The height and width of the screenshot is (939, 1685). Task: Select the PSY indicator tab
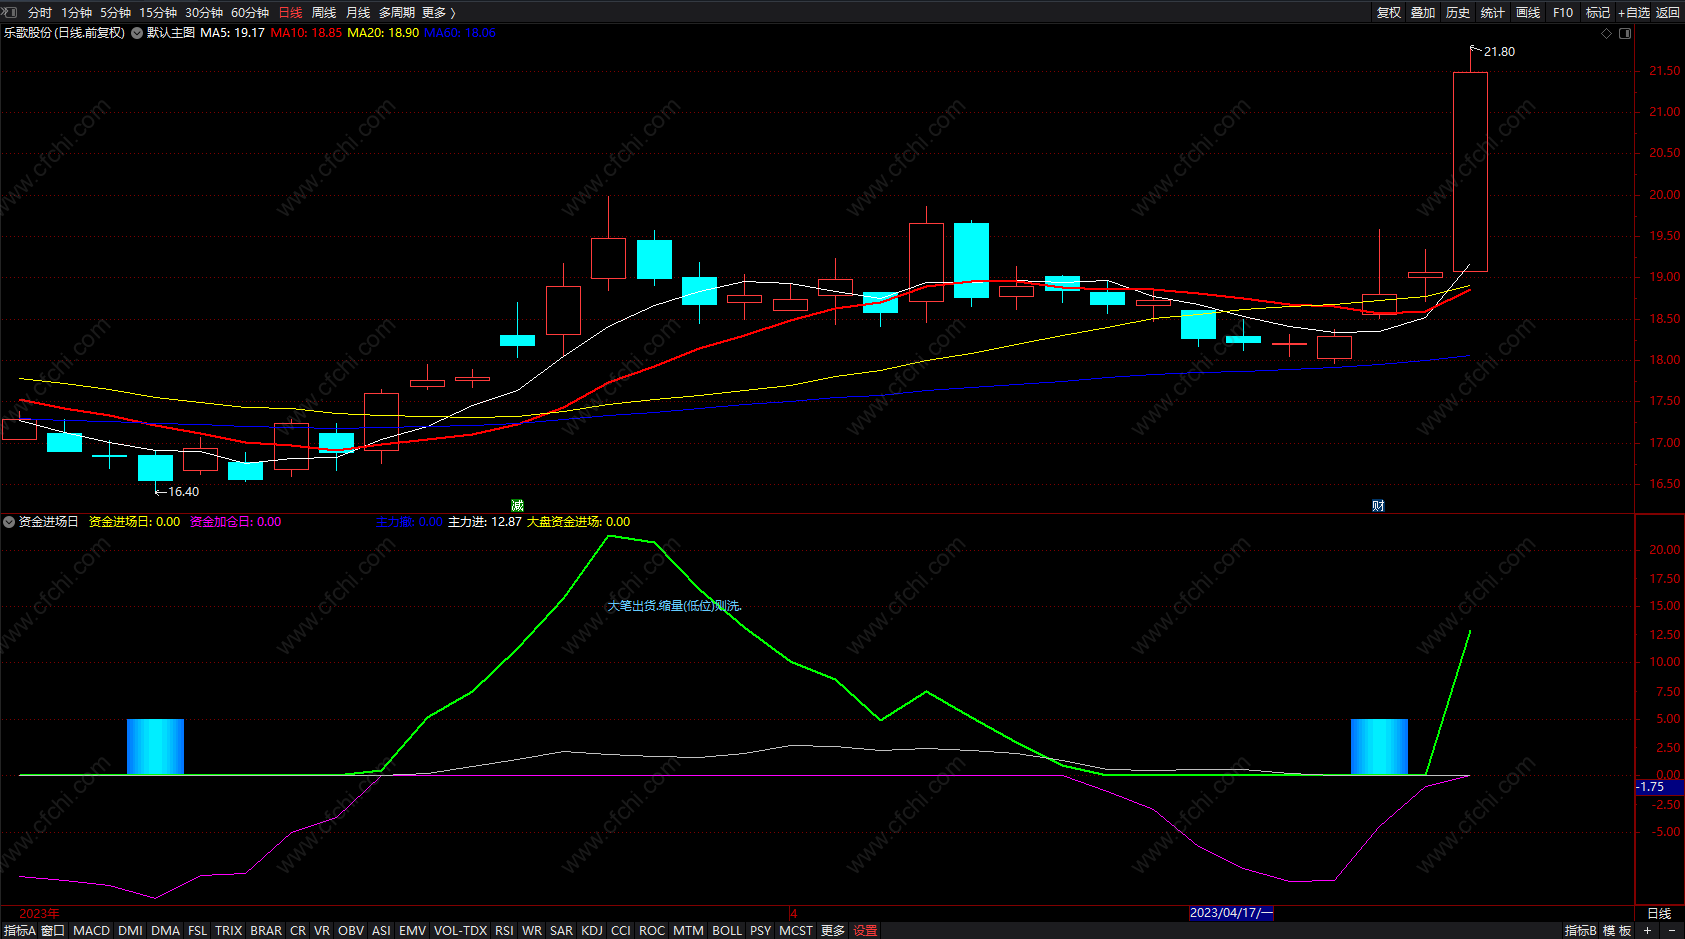coord(761,930)
